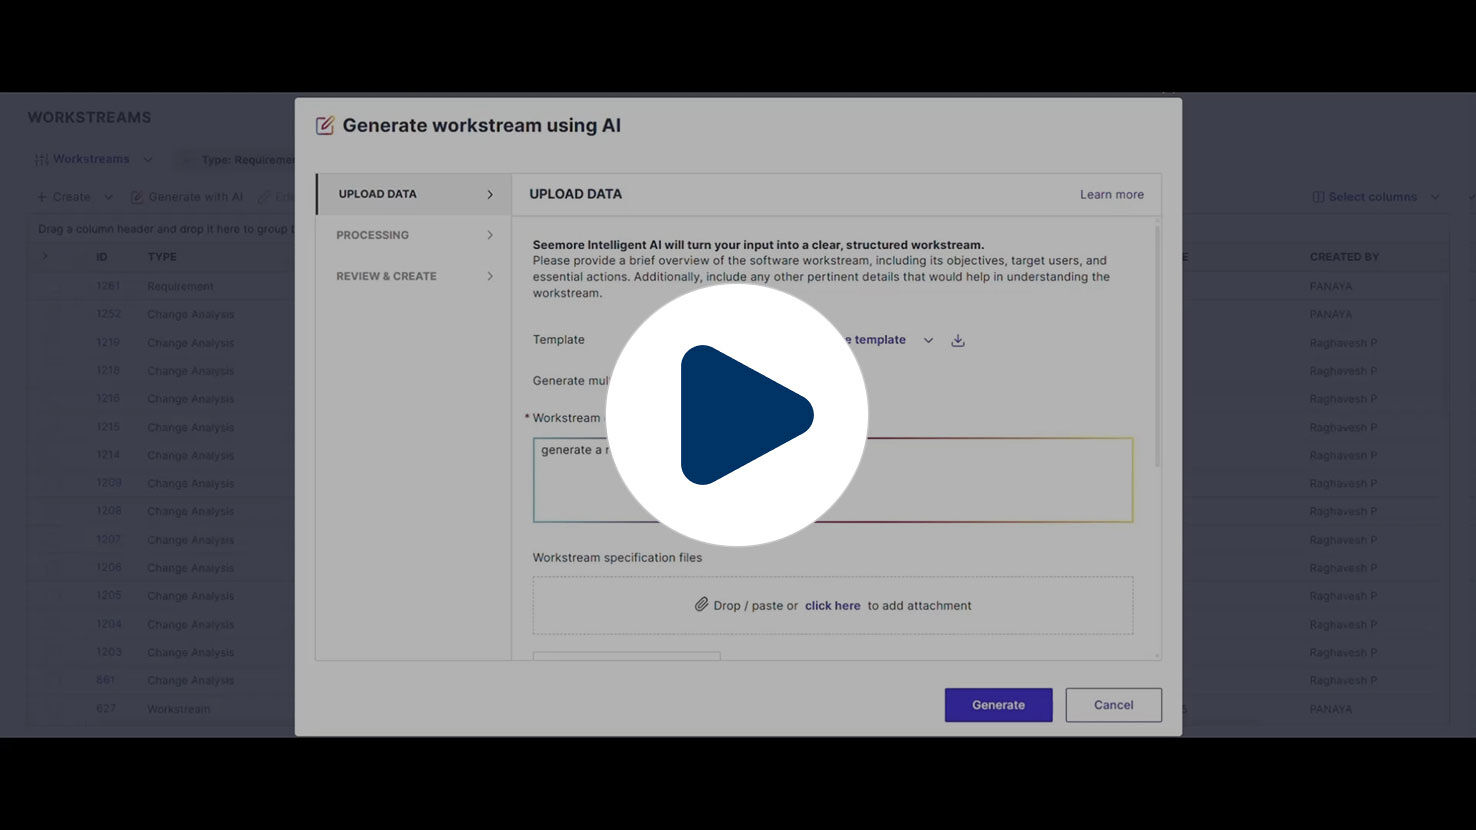Select row ID 1207
This screenshot has height=830, width=1476.
click(x=108, y=539)
